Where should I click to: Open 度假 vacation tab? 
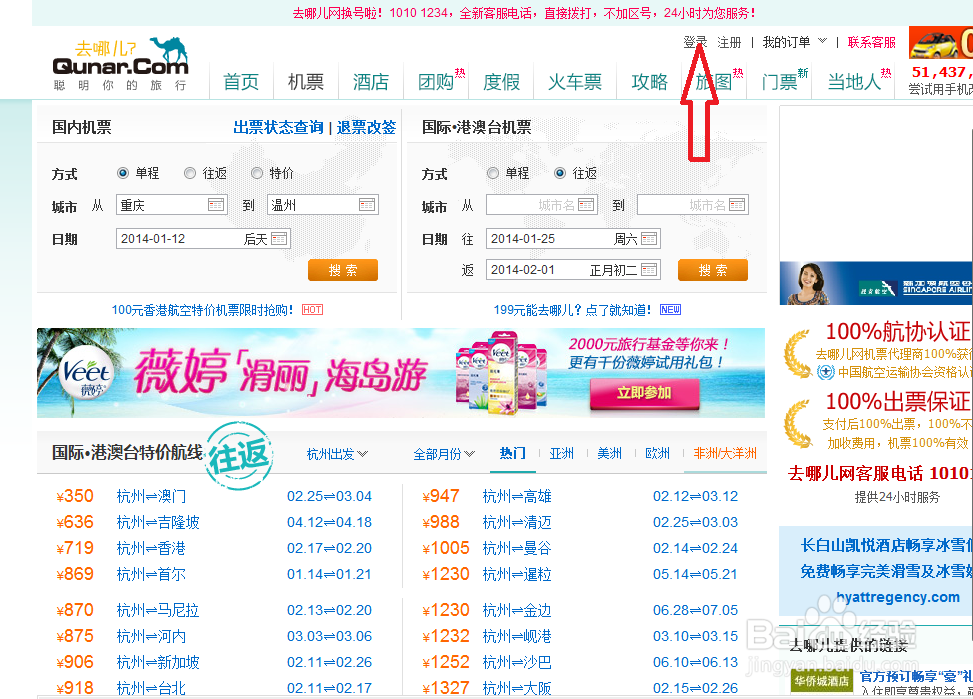501,81
